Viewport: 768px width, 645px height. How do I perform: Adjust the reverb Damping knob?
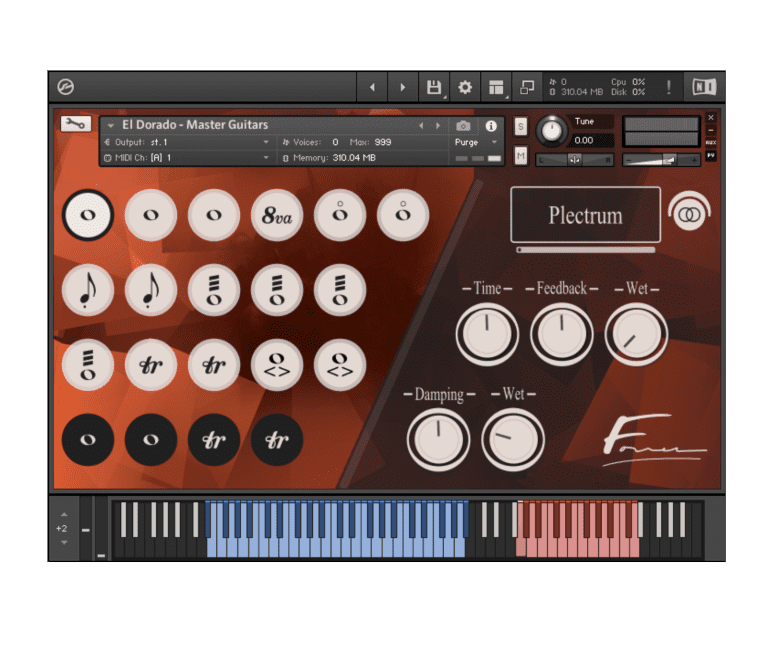(438, 439)
